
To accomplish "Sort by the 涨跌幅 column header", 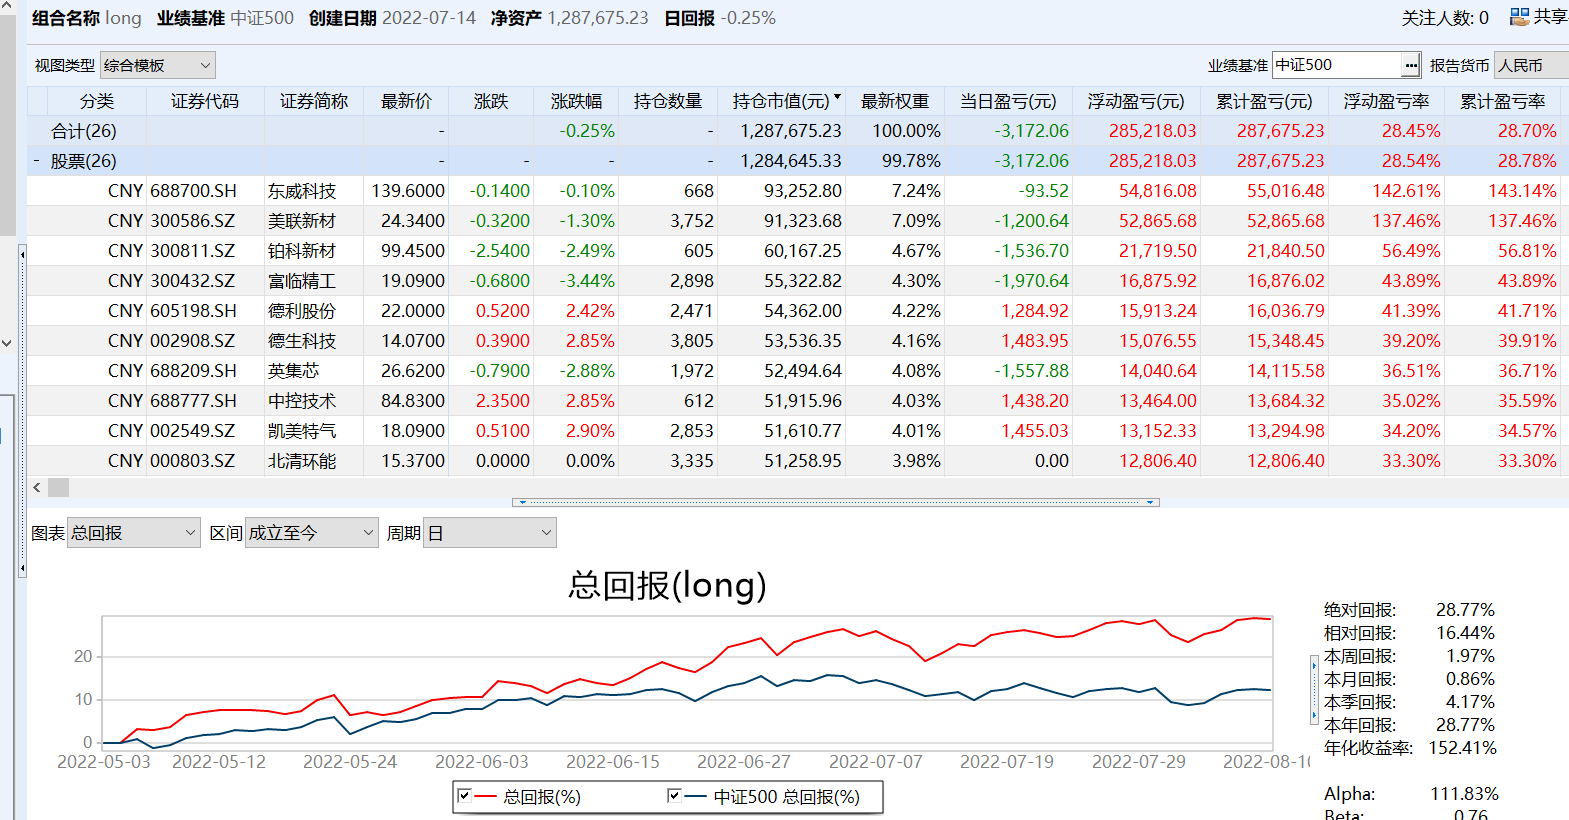I will (x=576, y=101).
